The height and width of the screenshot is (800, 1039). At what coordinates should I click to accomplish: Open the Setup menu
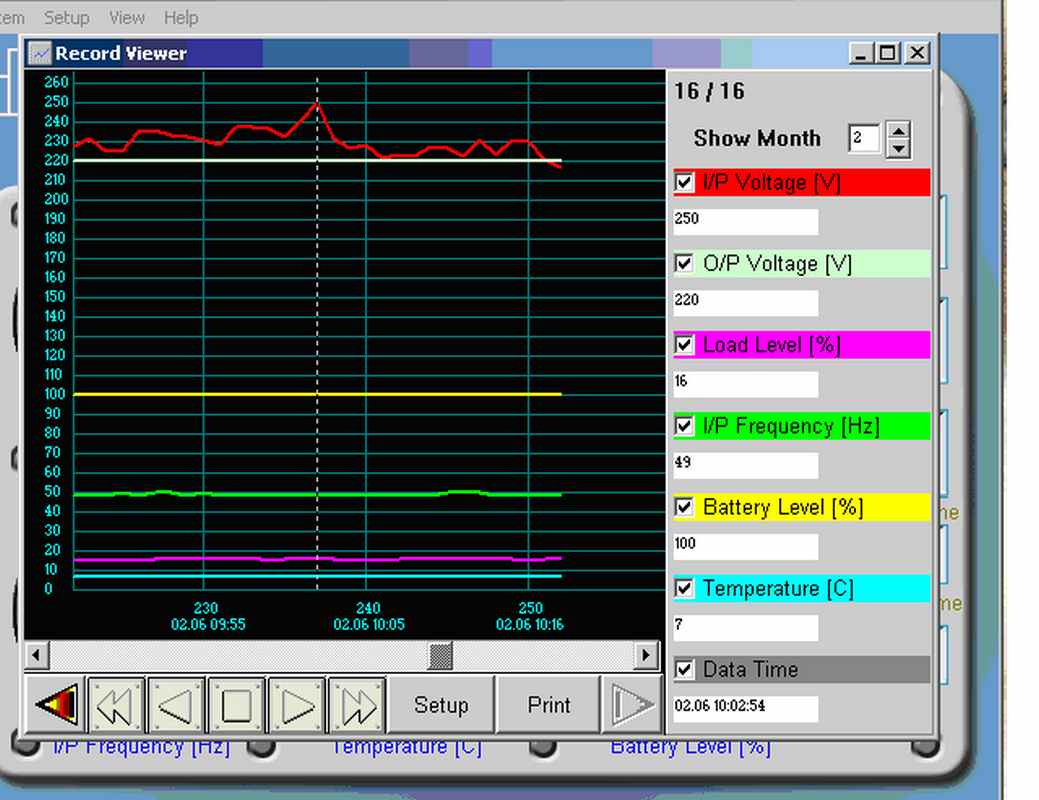coord(66,17)
